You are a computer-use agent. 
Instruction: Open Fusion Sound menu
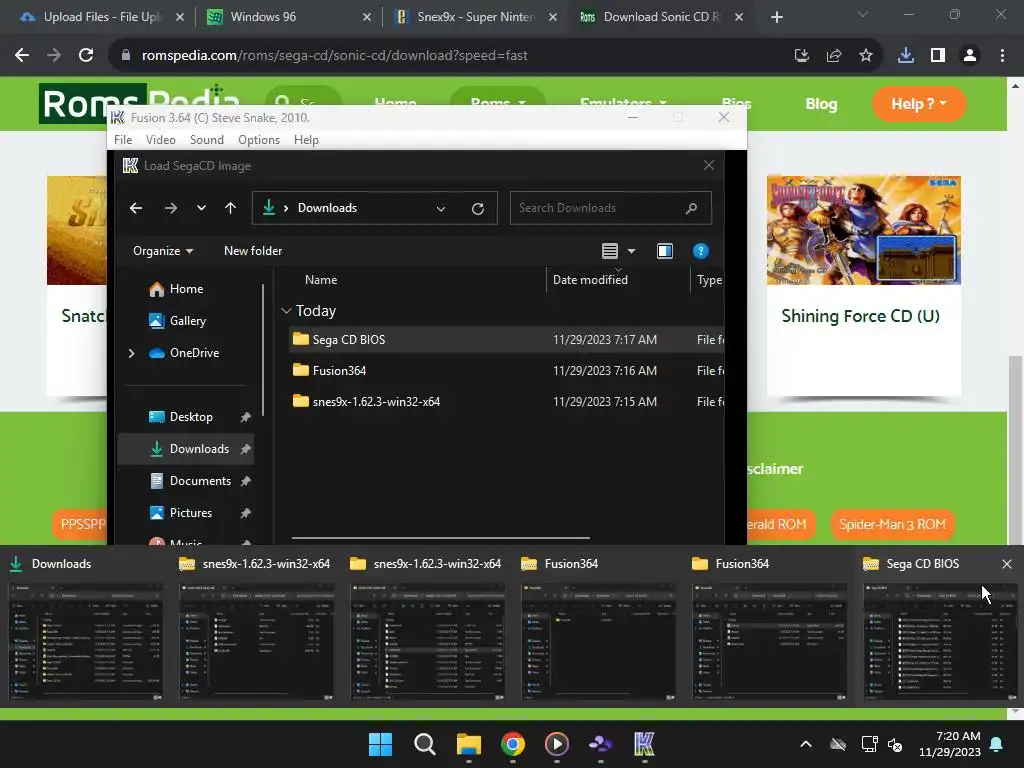pos(206,140)
